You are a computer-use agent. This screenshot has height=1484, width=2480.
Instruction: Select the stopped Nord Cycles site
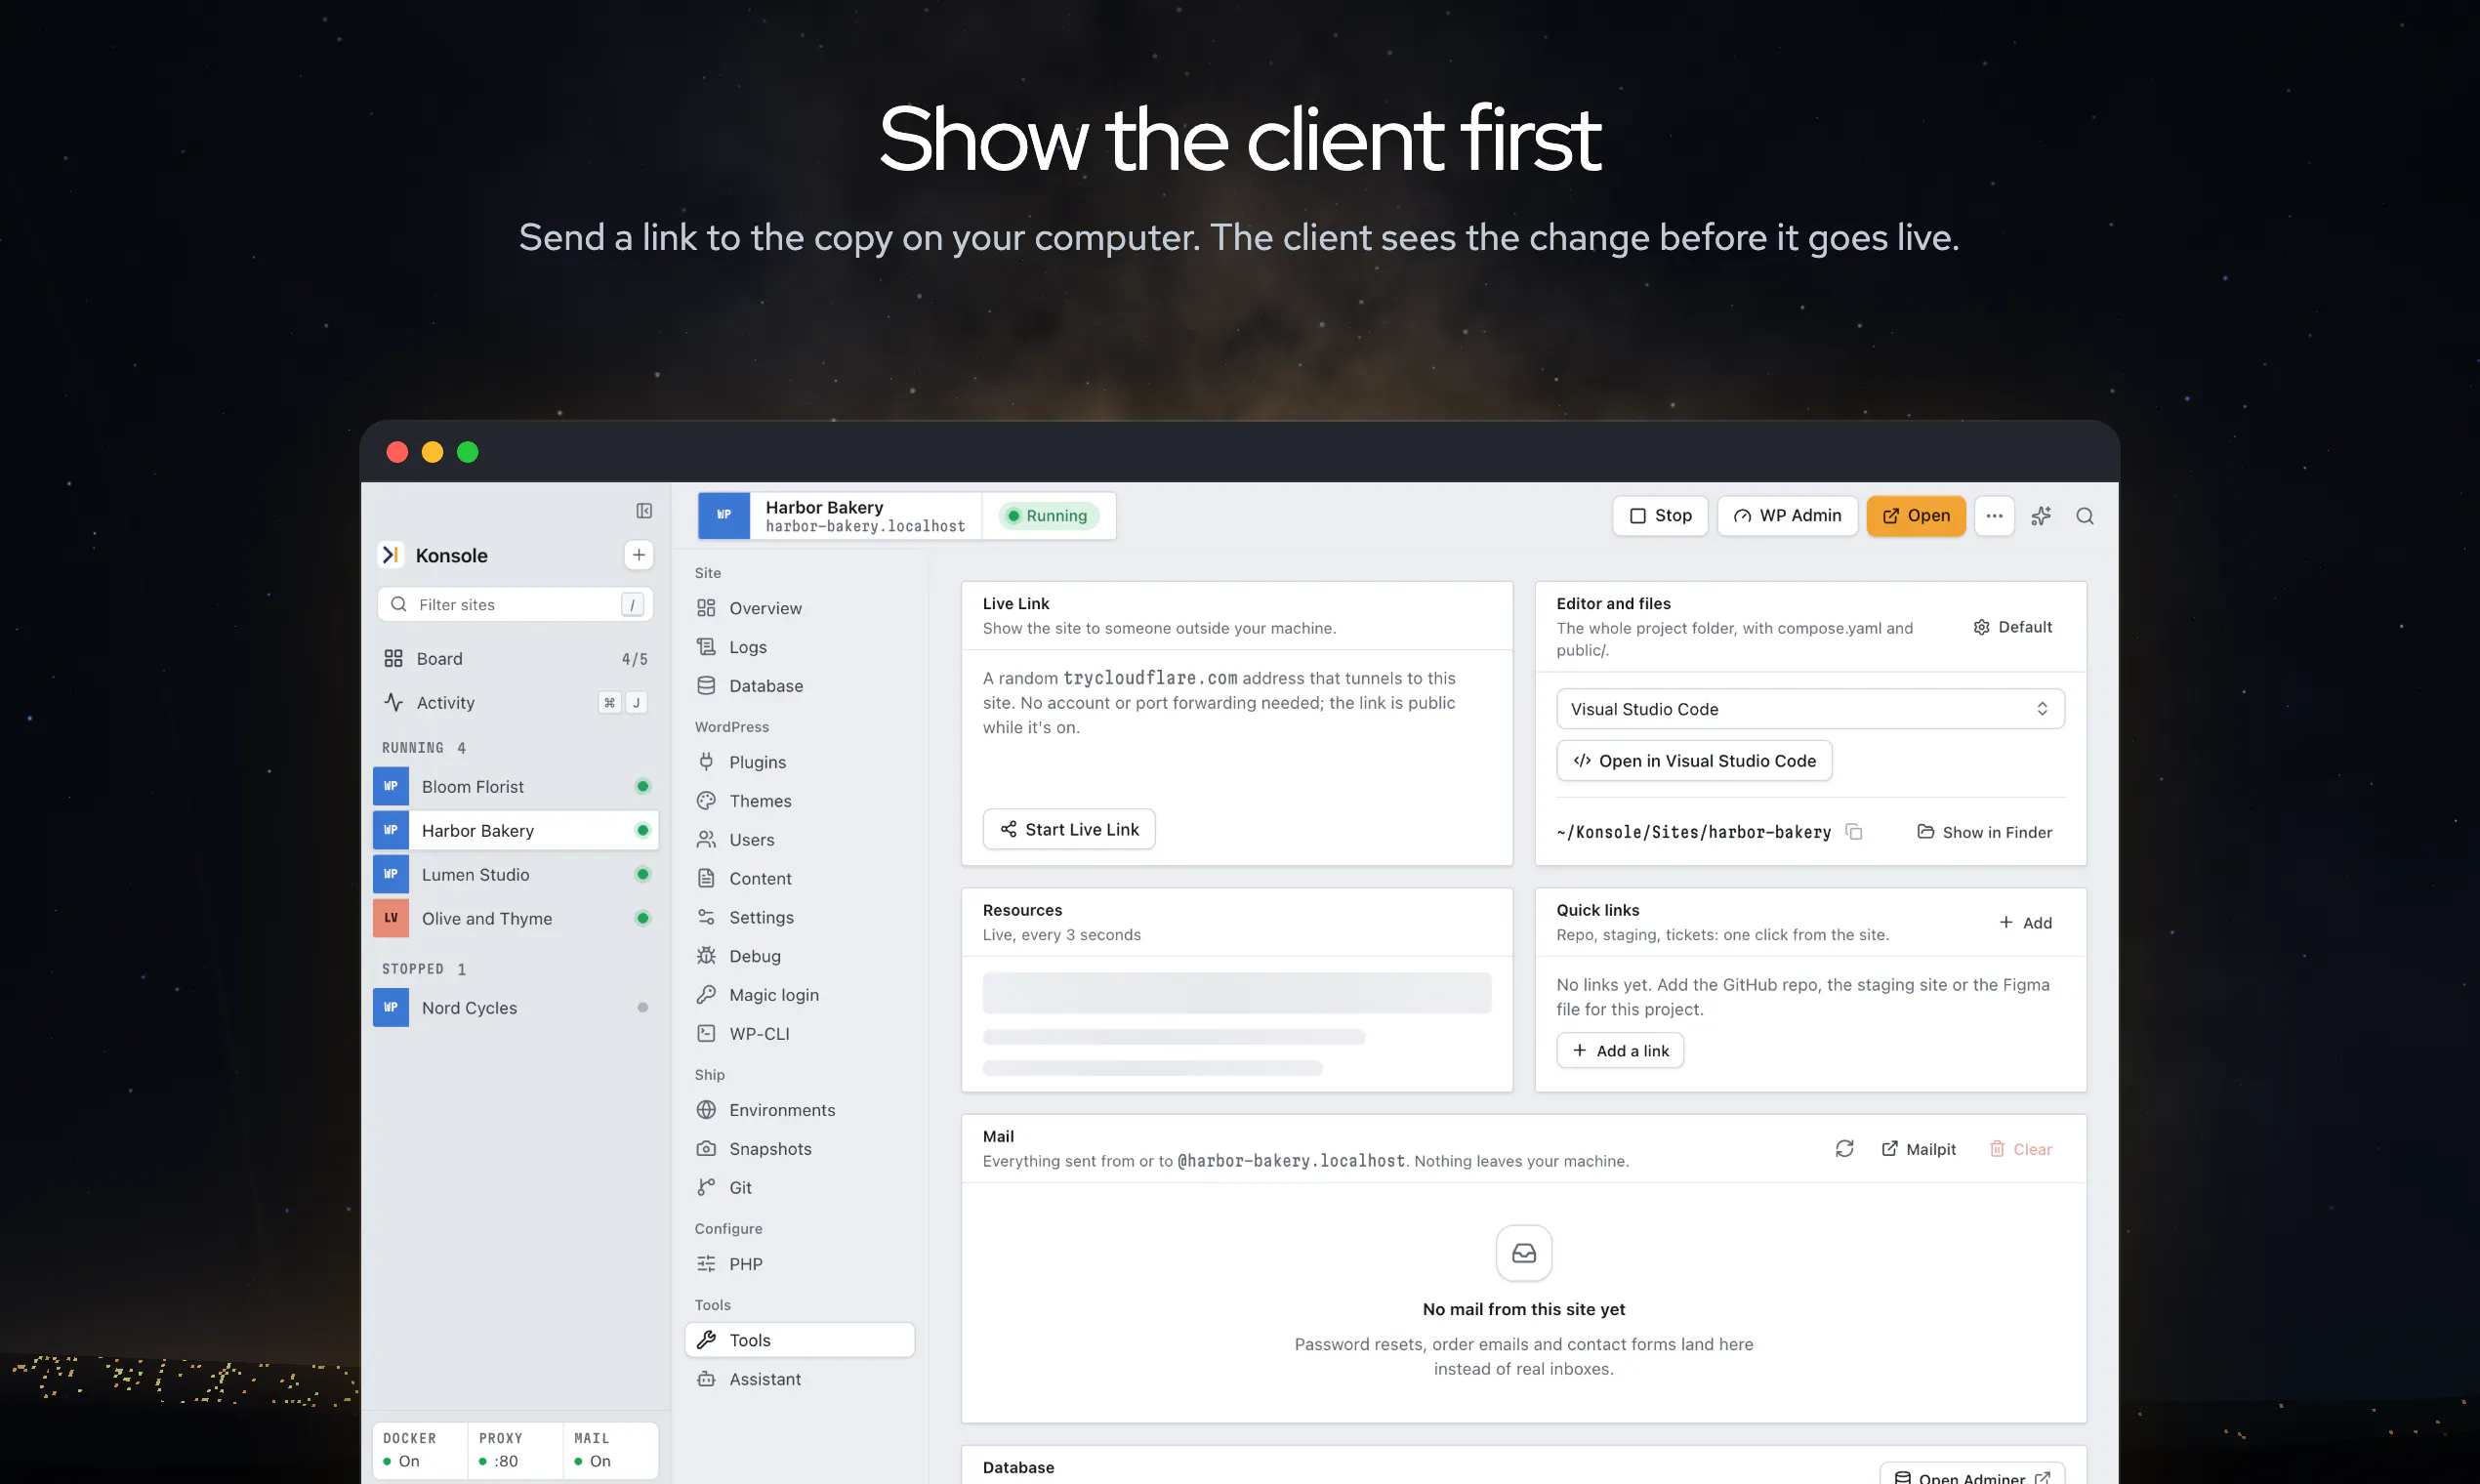pyautogui.click(x=515, y=1008)
